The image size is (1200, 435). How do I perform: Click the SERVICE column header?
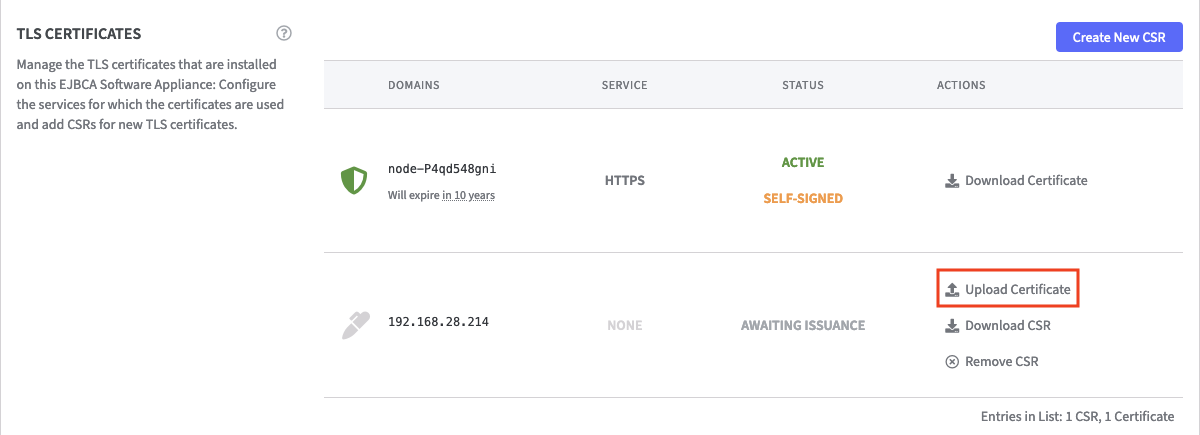click(x=624, y=86)
